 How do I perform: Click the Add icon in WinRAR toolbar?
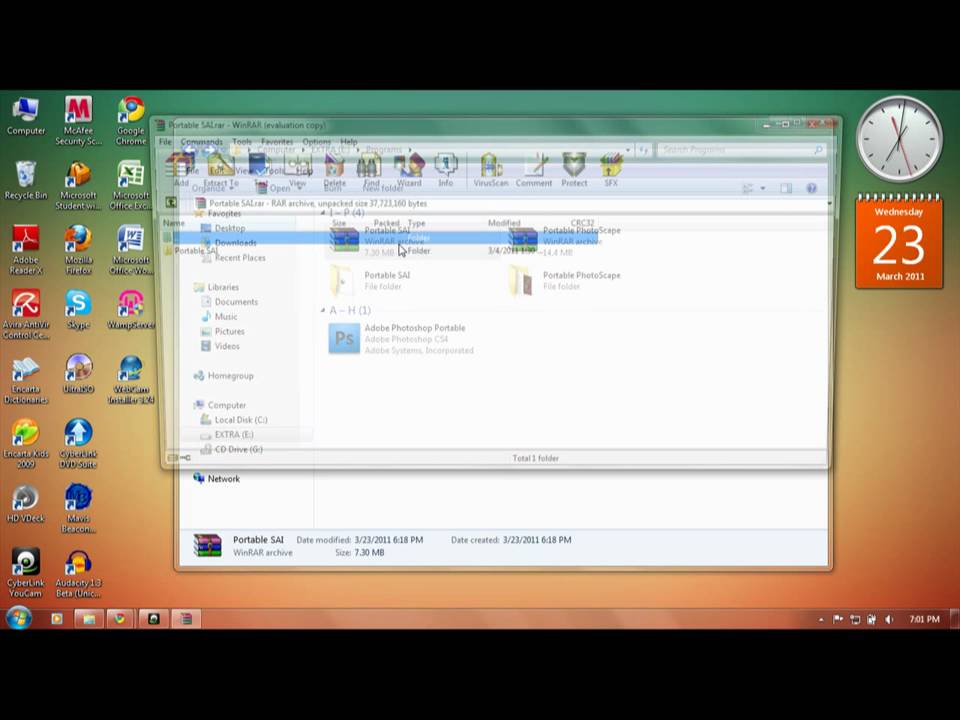pos(181,170)
